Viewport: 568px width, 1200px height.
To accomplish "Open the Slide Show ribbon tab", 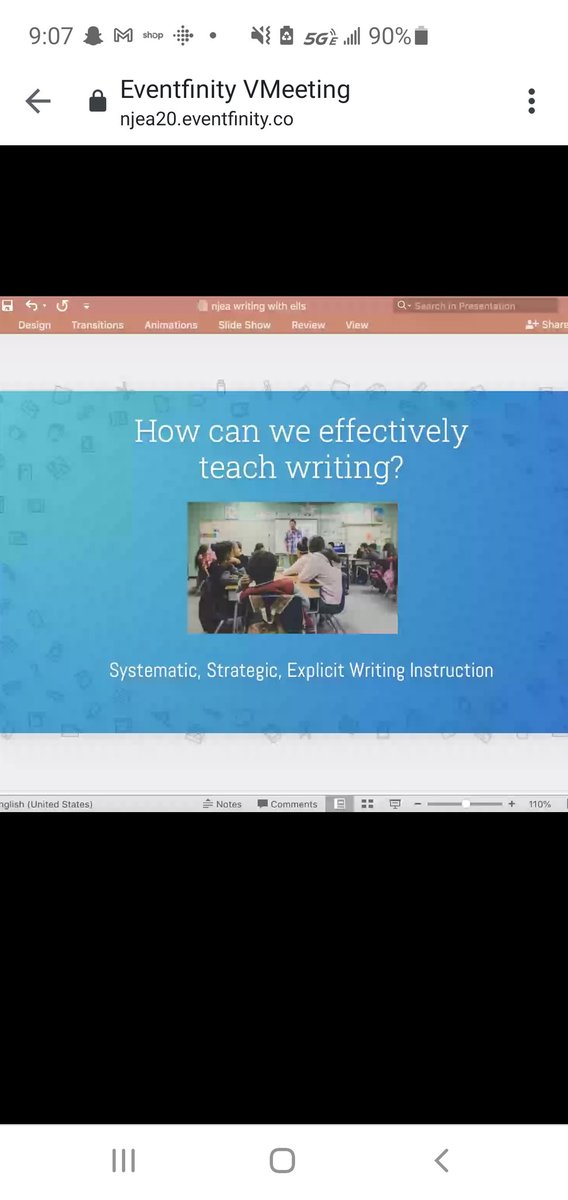I will [244, 325].
